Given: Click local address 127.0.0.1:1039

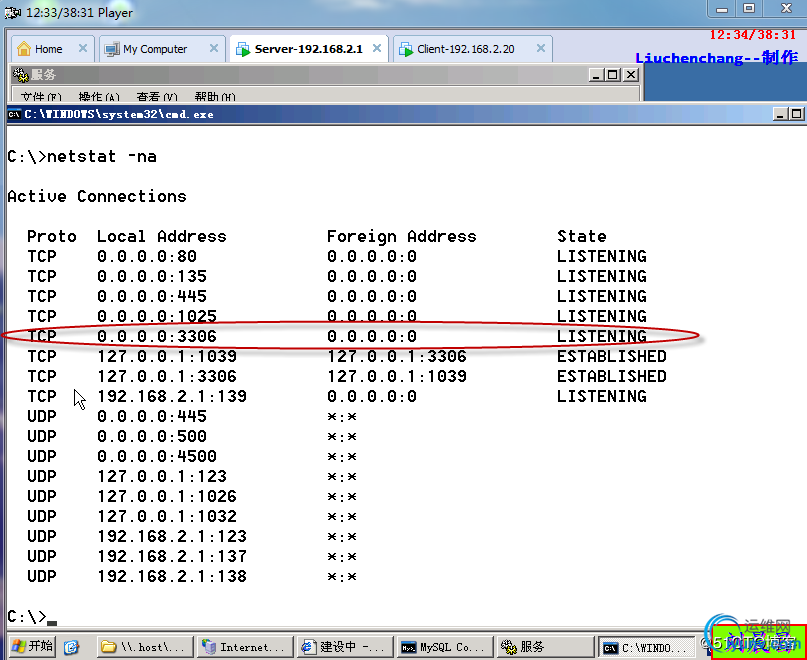Looking at the screenshot, I should [x=167, y=356].
